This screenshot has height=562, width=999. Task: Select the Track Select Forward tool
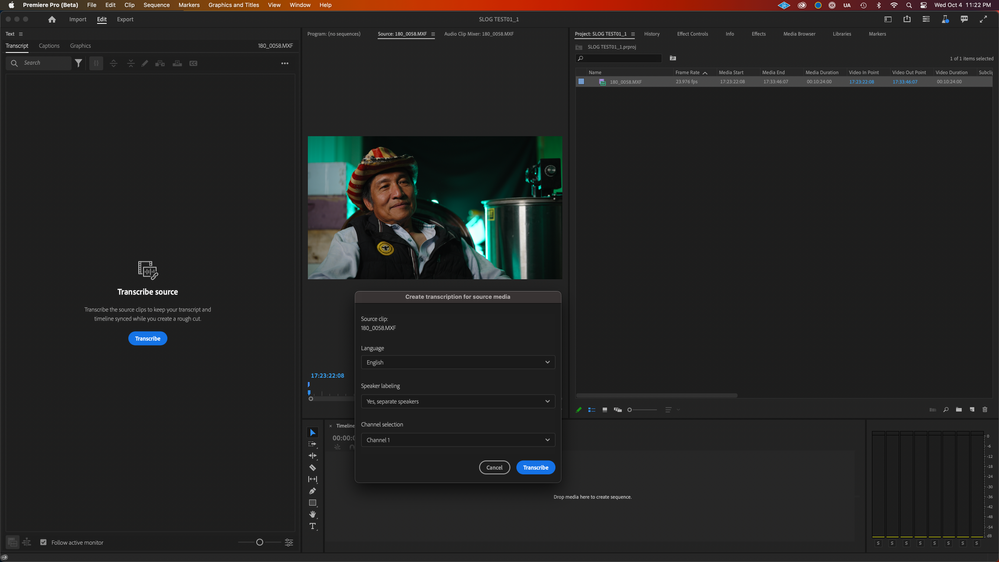click(312, 444)
